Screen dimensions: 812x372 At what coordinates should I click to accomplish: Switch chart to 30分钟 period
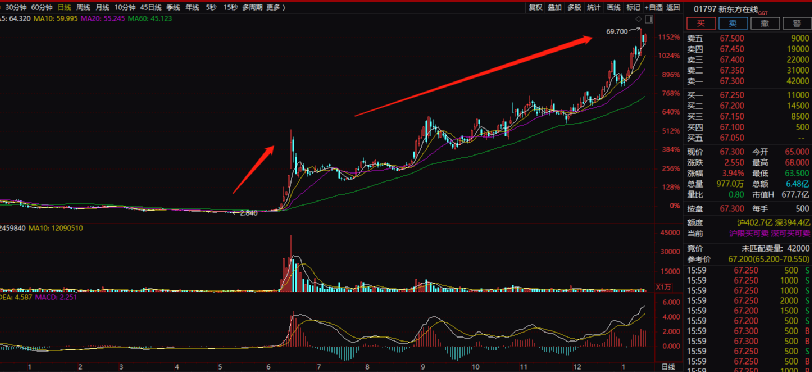coord(15,7)
